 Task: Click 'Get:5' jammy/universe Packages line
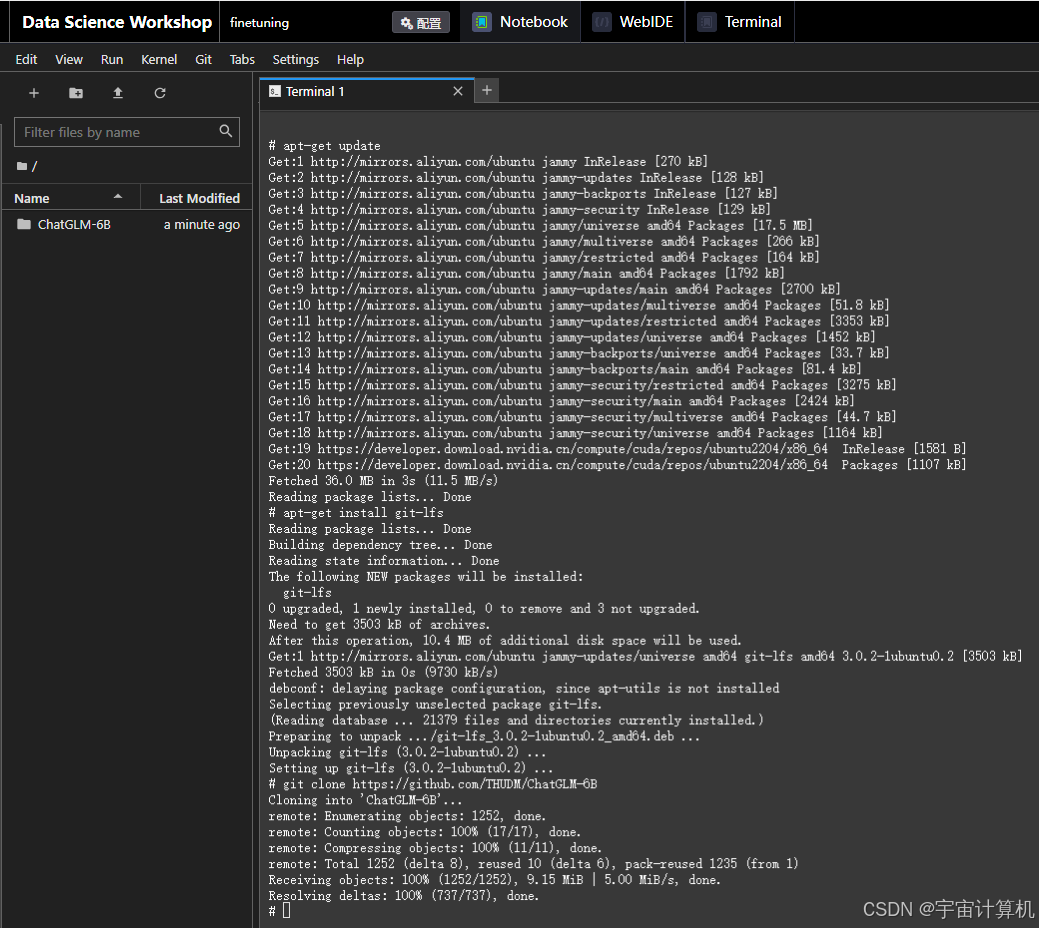tap(540, 225)
